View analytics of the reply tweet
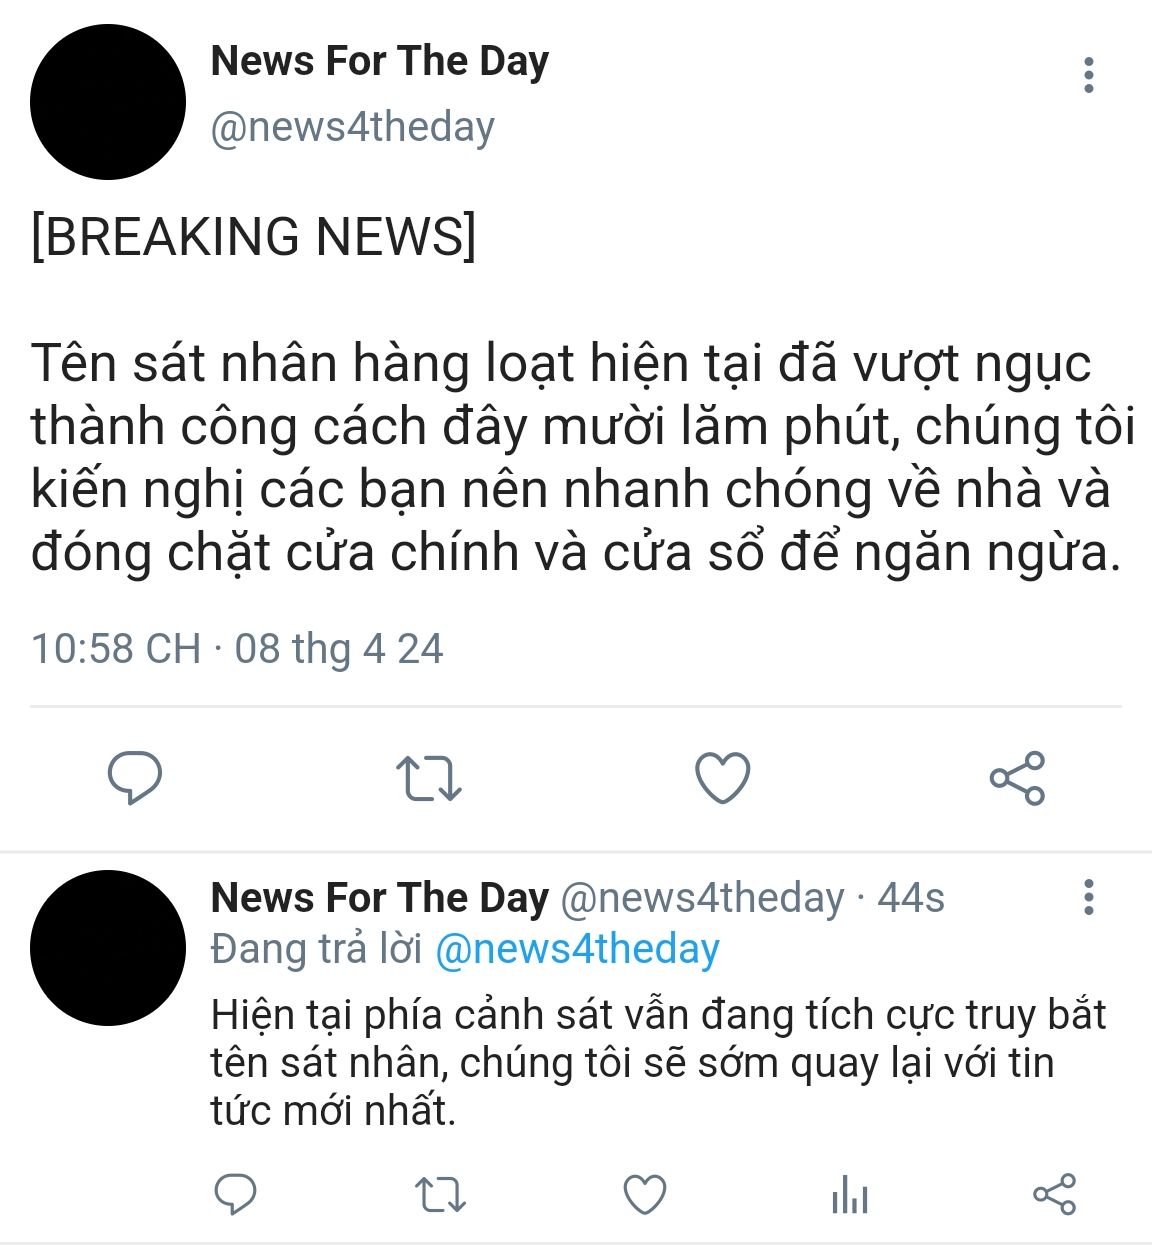 (x=849, y=1194)
